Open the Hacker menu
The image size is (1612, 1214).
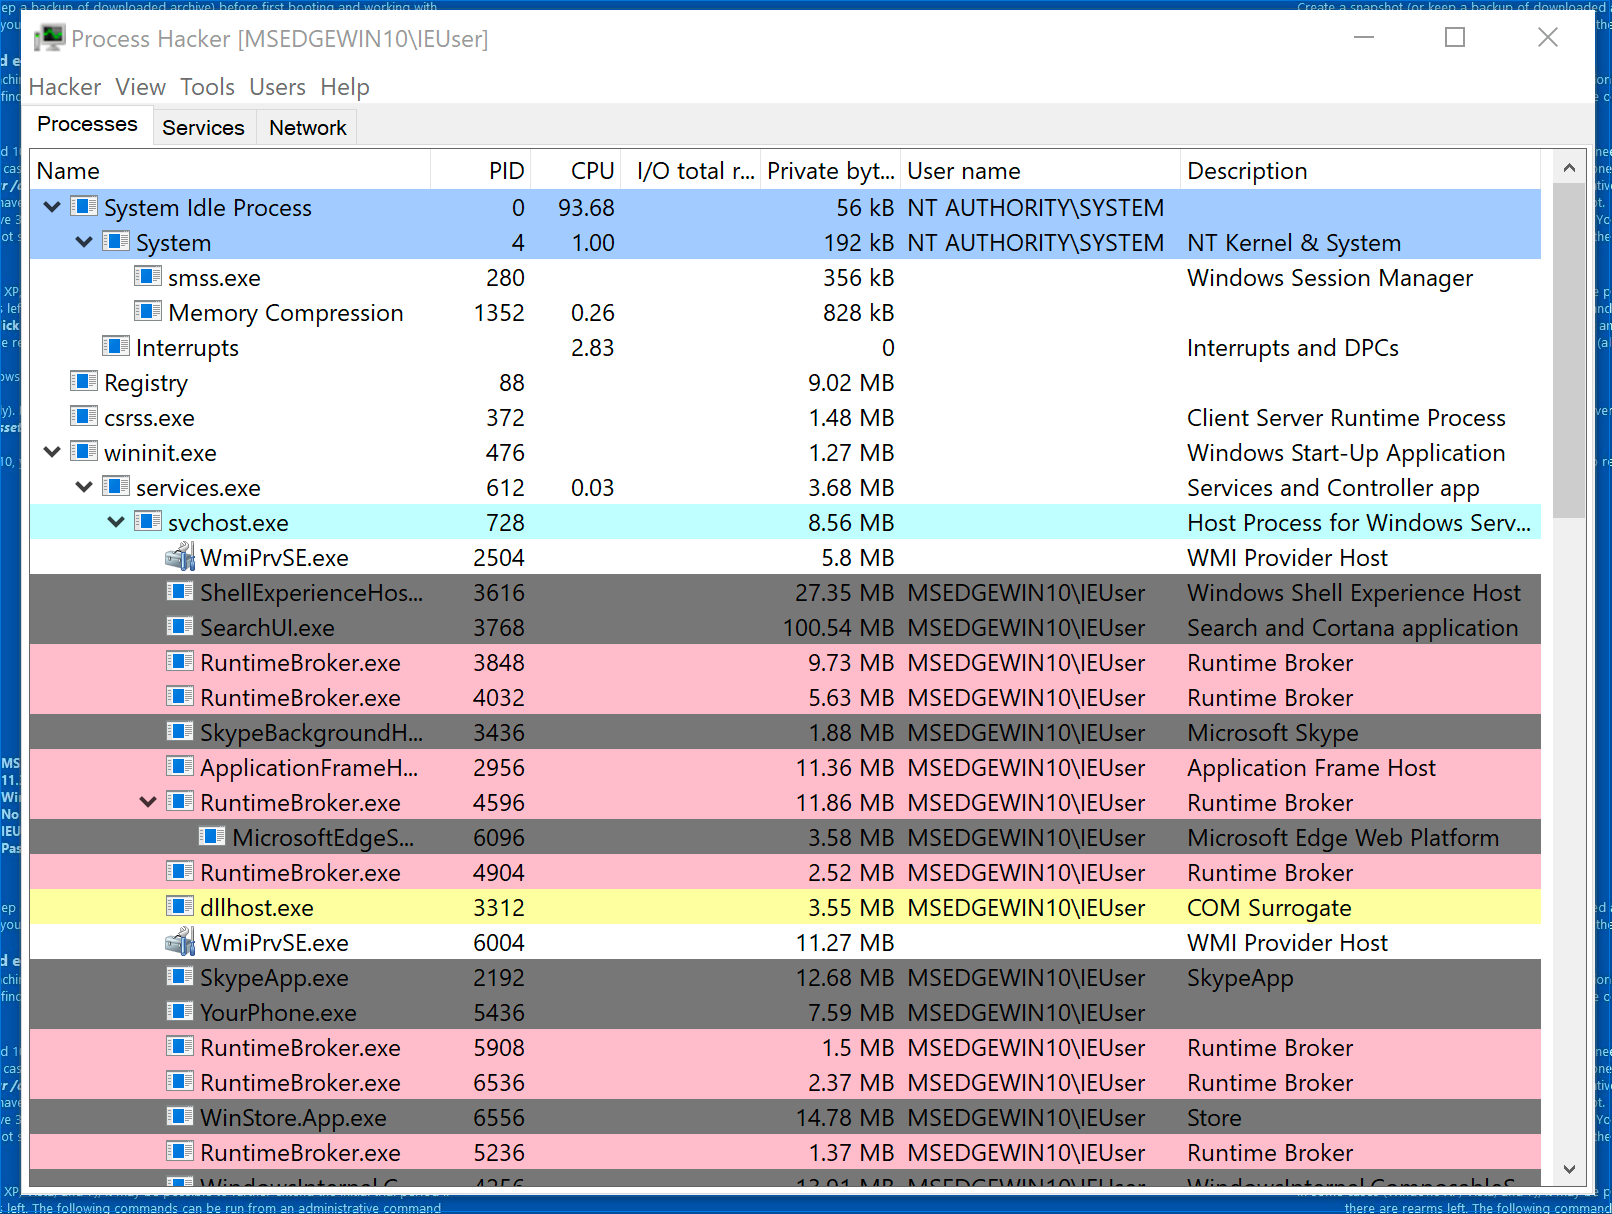[65, 87]
